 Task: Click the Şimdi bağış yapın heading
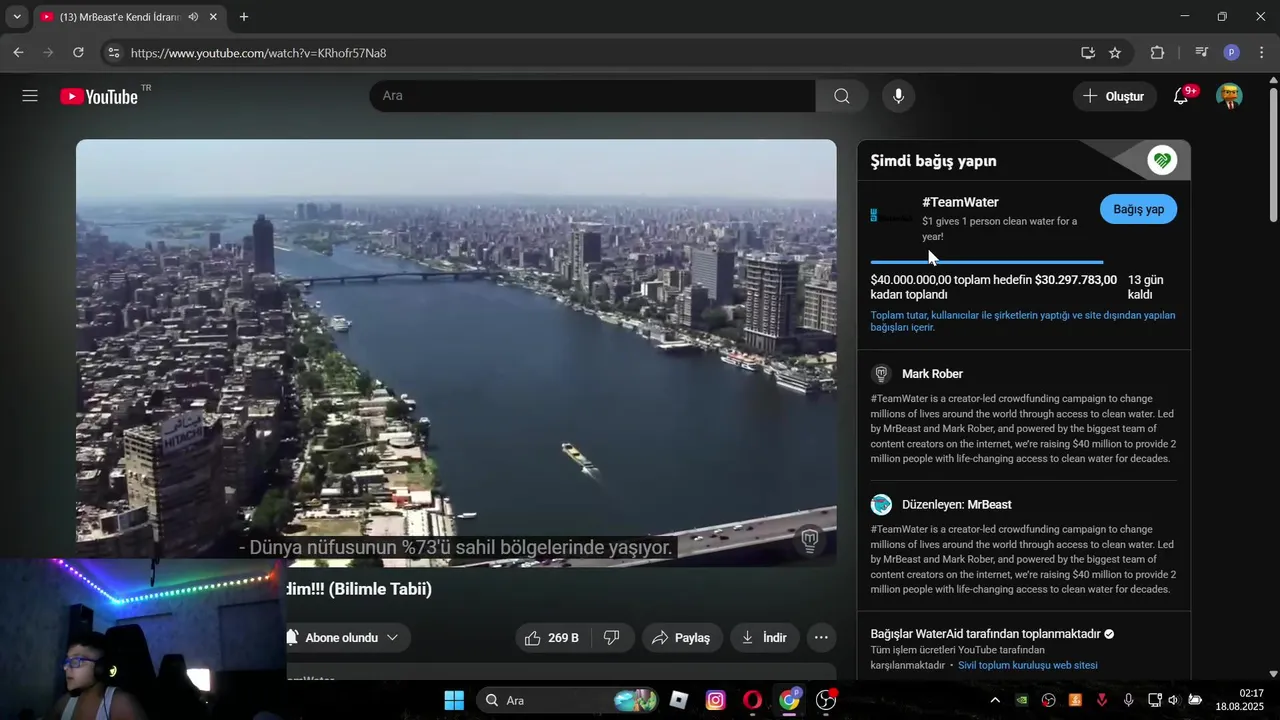(933, 161)
